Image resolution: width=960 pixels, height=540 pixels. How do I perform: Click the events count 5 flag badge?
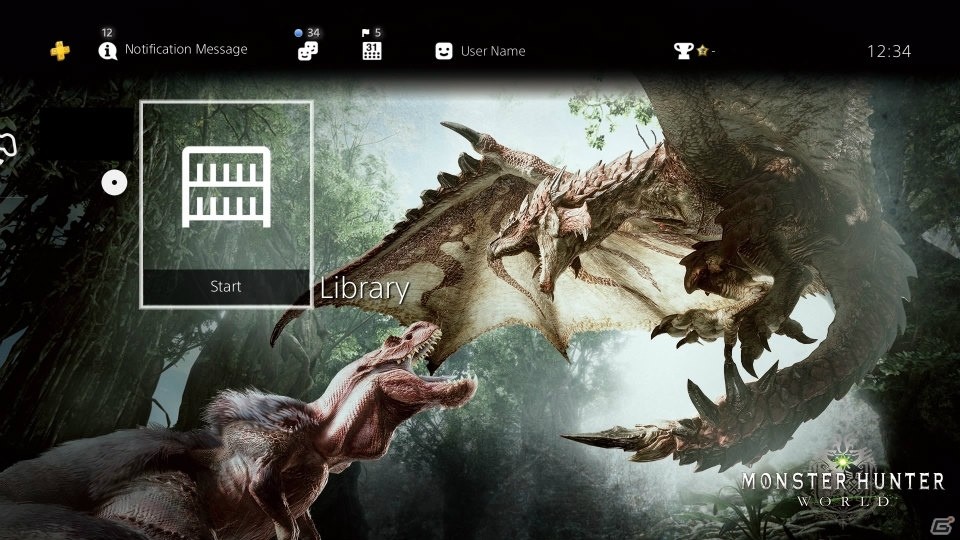point(372,32)
